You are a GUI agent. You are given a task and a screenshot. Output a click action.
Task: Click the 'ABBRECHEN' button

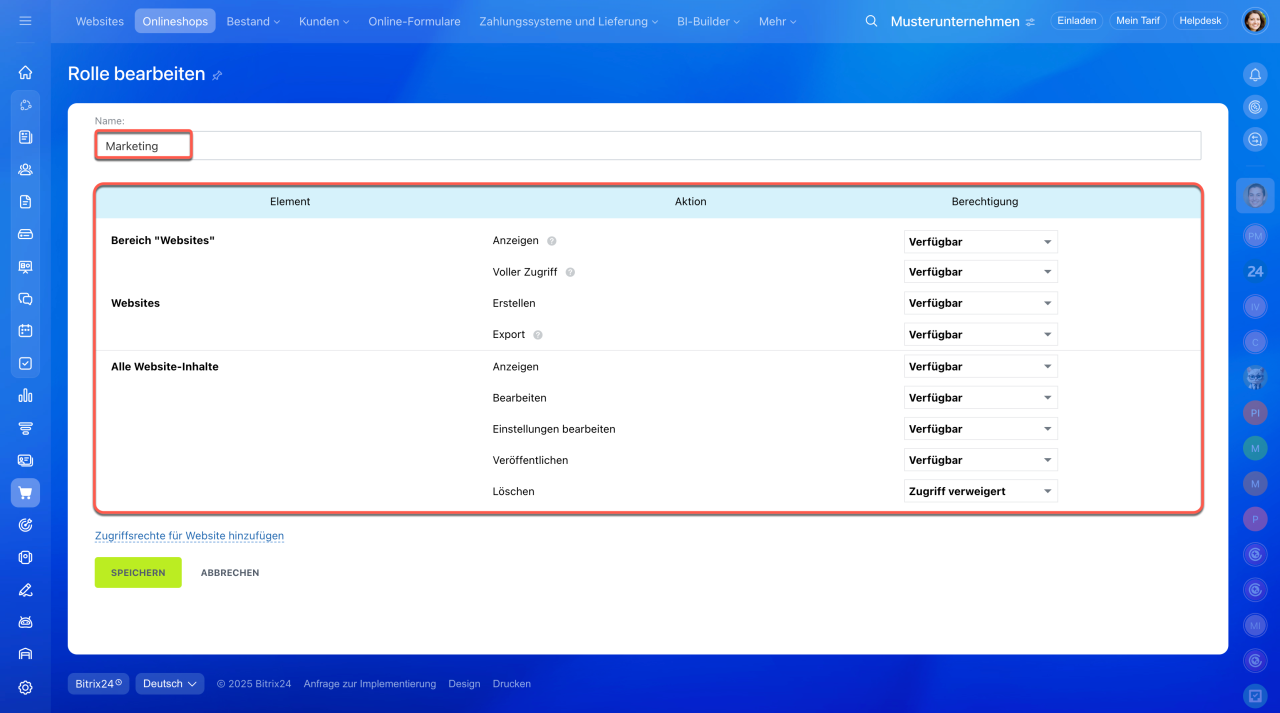click(230, 573)
